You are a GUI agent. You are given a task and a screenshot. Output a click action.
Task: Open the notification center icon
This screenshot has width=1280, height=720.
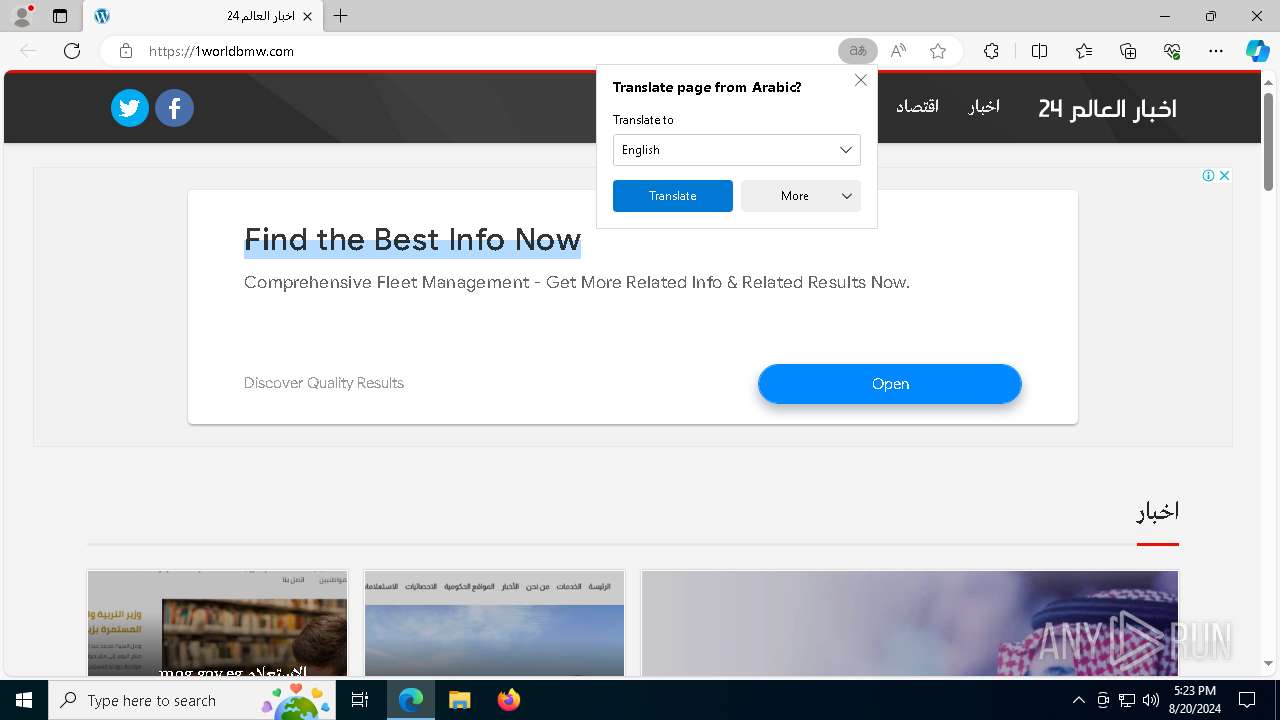pos(1247,700)
